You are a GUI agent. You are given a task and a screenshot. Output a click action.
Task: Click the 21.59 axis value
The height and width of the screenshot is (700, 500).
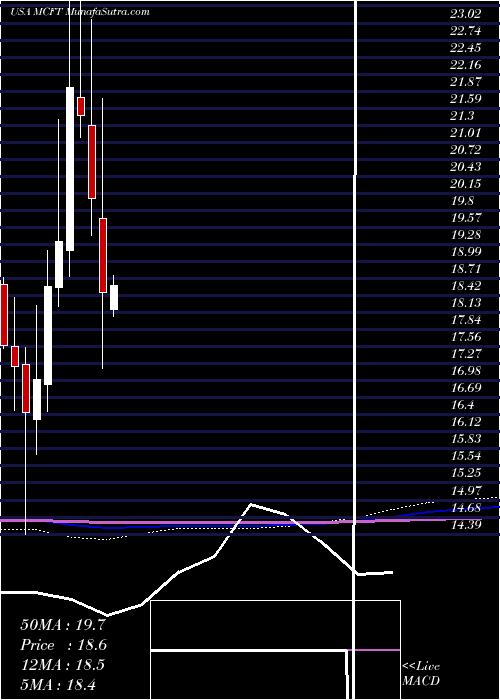(466, 99)
